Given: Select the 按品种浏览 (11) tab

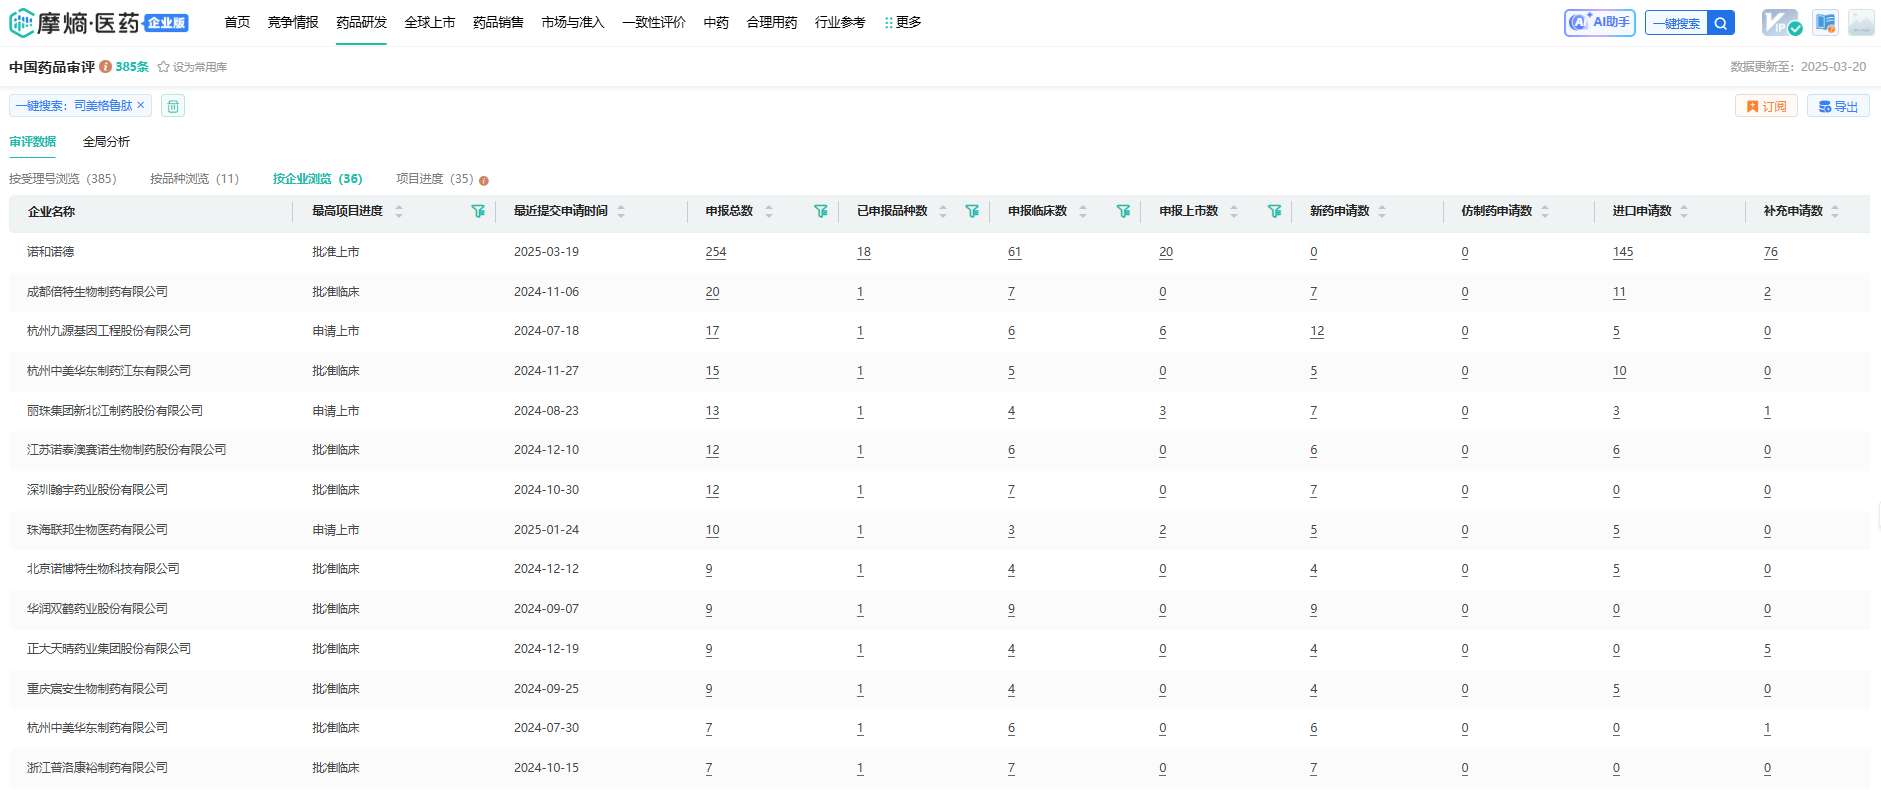Looking at the screenshot, I should [194, 179].
